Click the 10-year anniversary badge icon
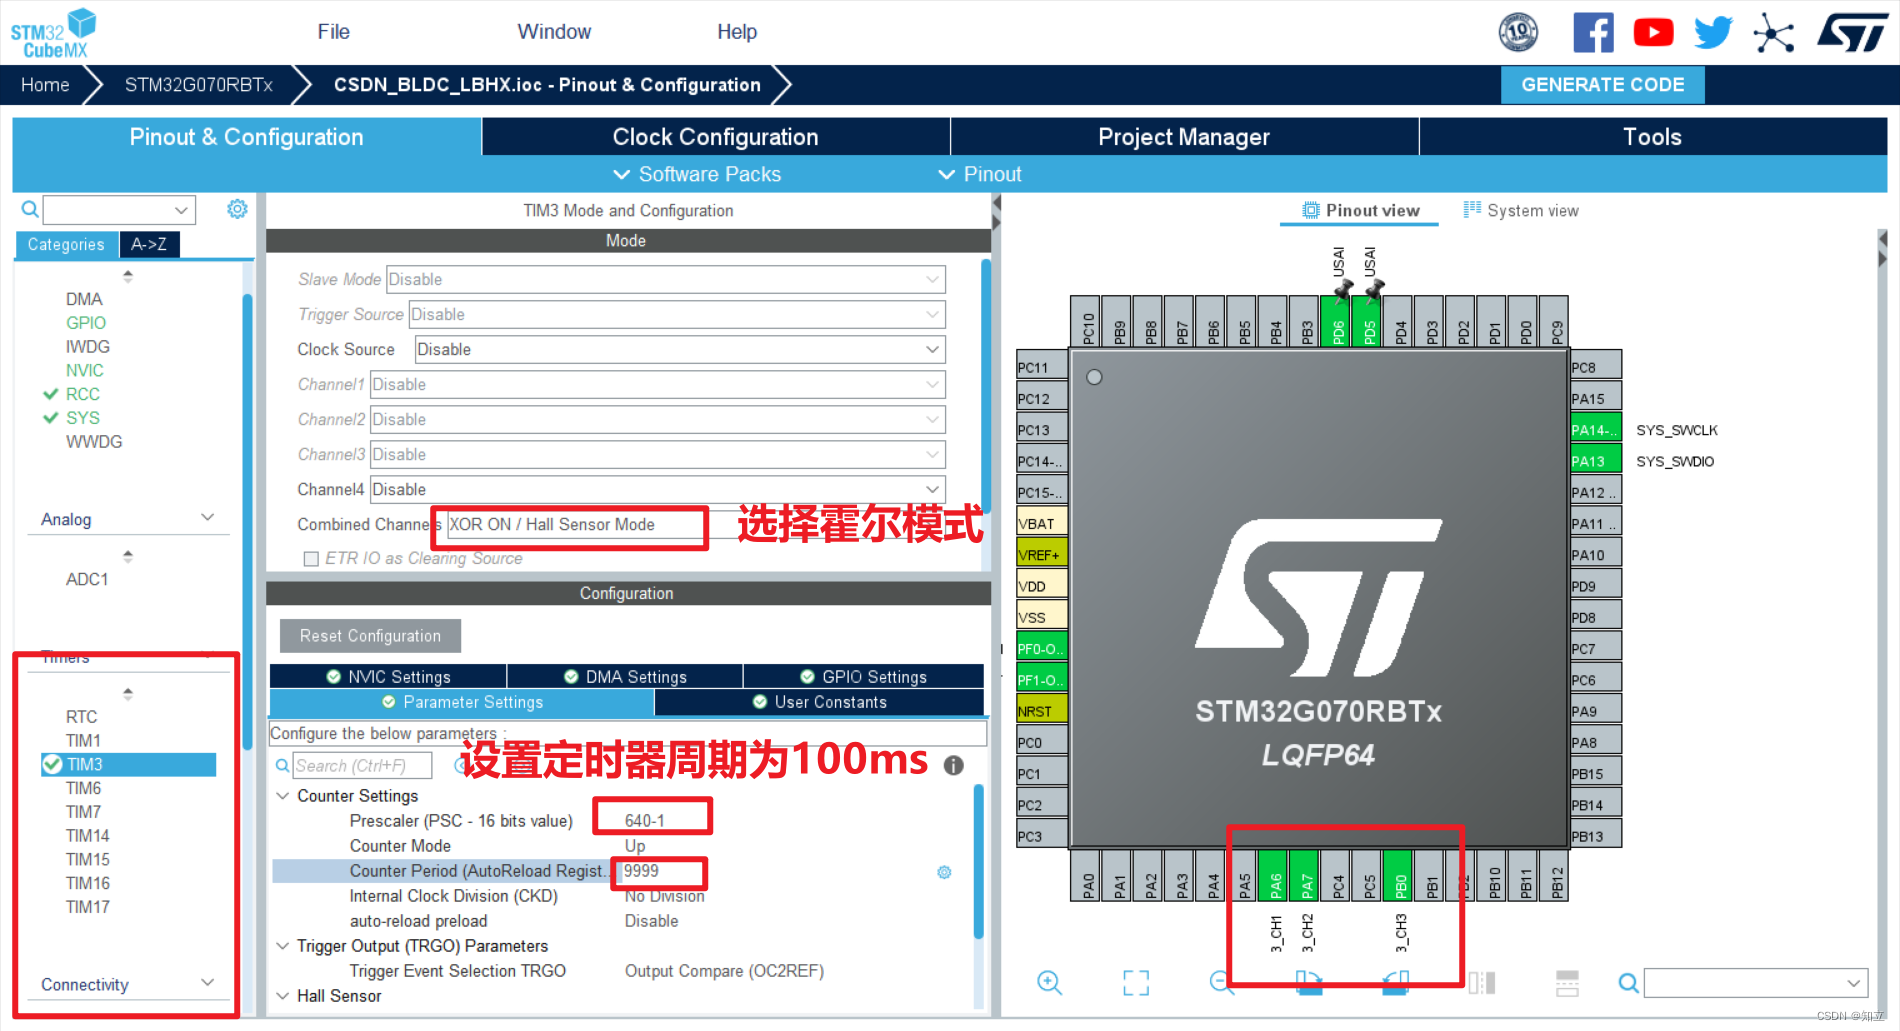 [x=1518, y=32]
